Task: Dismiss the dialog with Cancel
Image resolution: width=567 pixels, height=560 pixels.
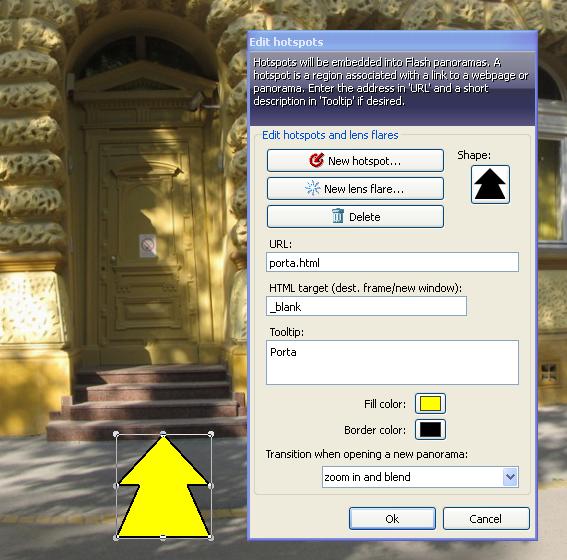Action: pos(486,518)
